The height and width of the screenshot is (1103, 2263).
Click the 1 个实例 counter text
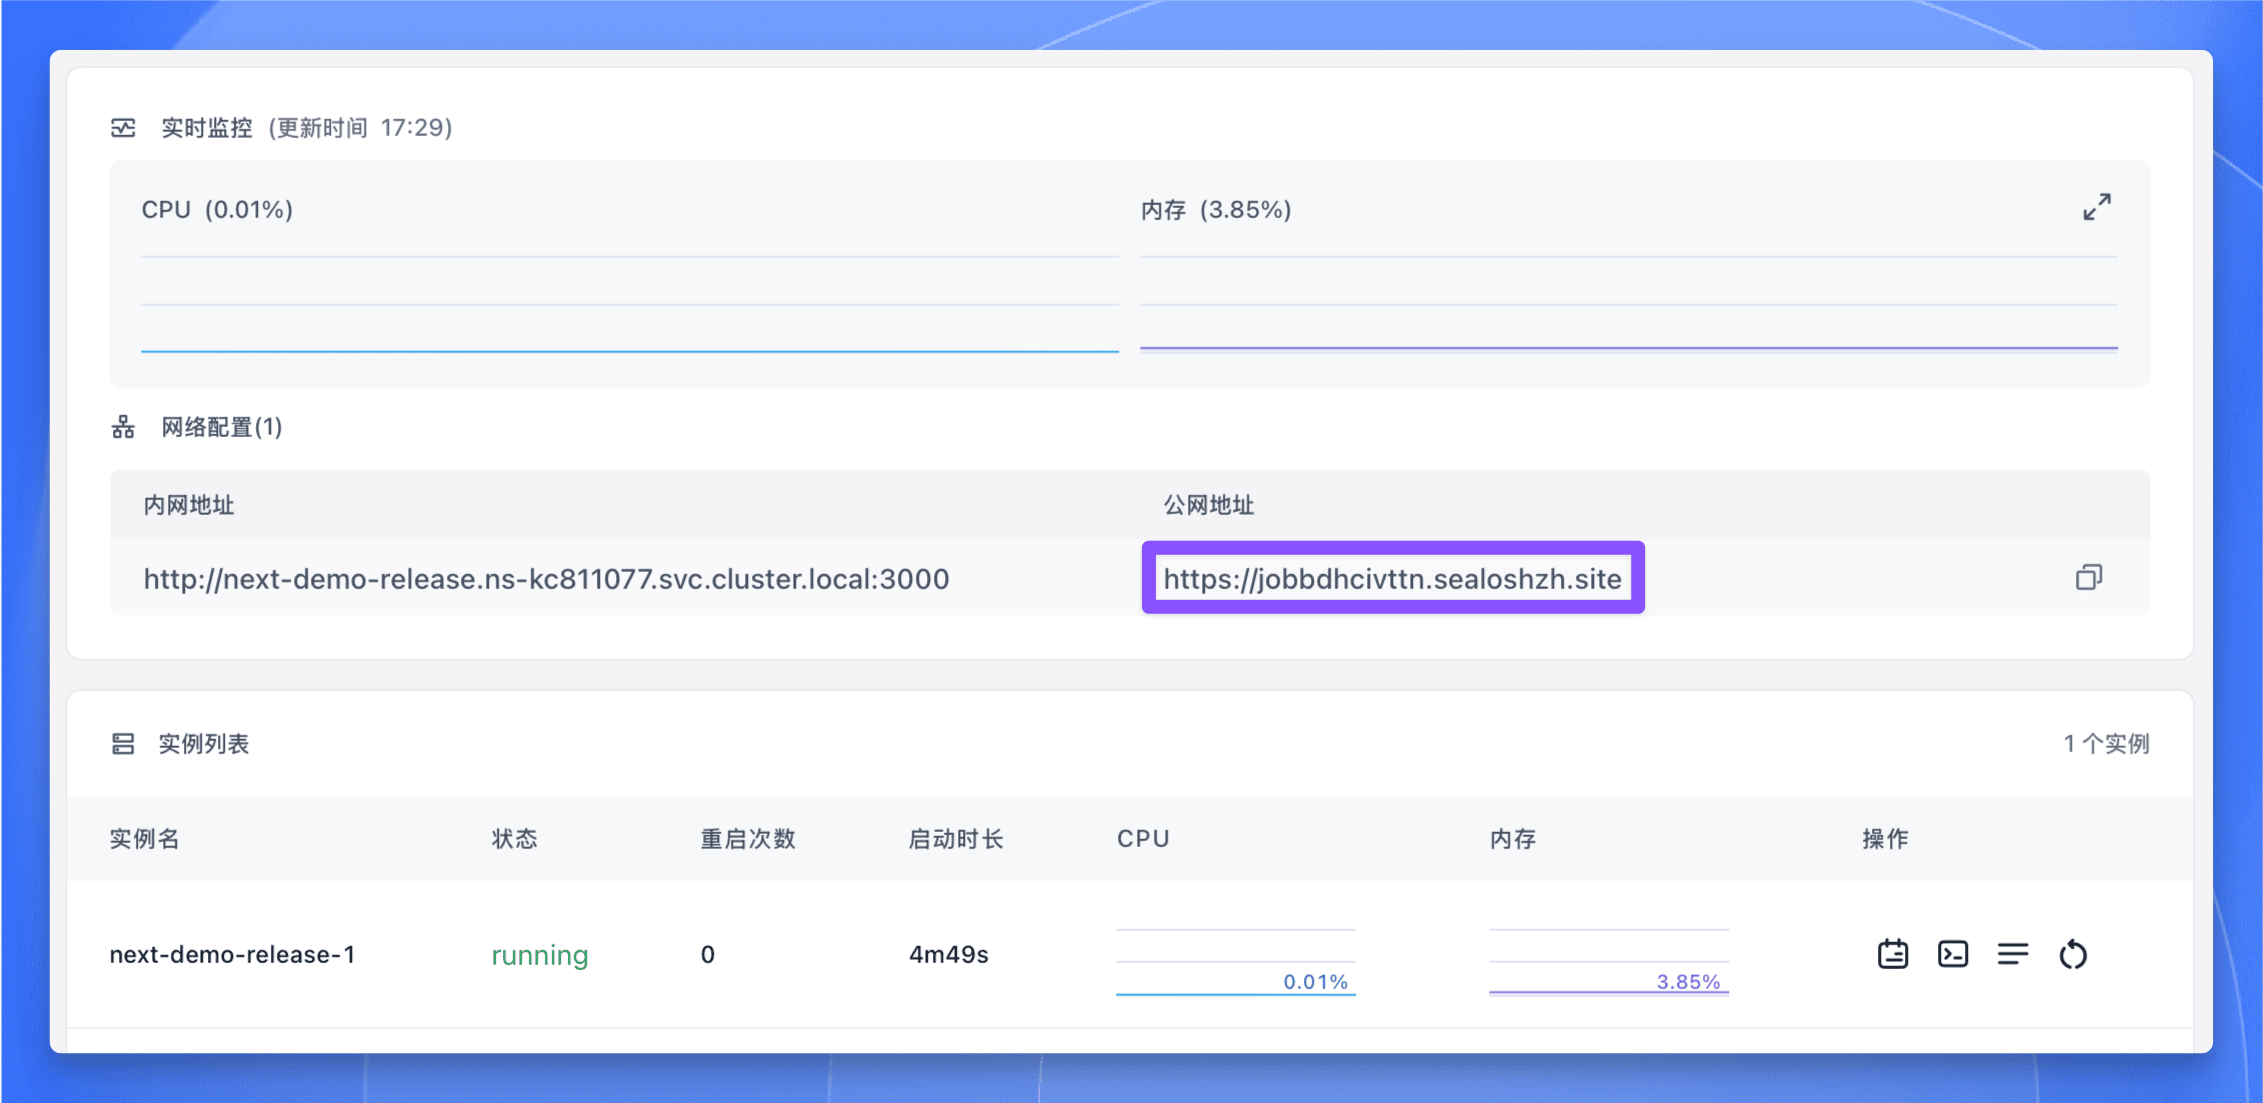point(2106,743)
